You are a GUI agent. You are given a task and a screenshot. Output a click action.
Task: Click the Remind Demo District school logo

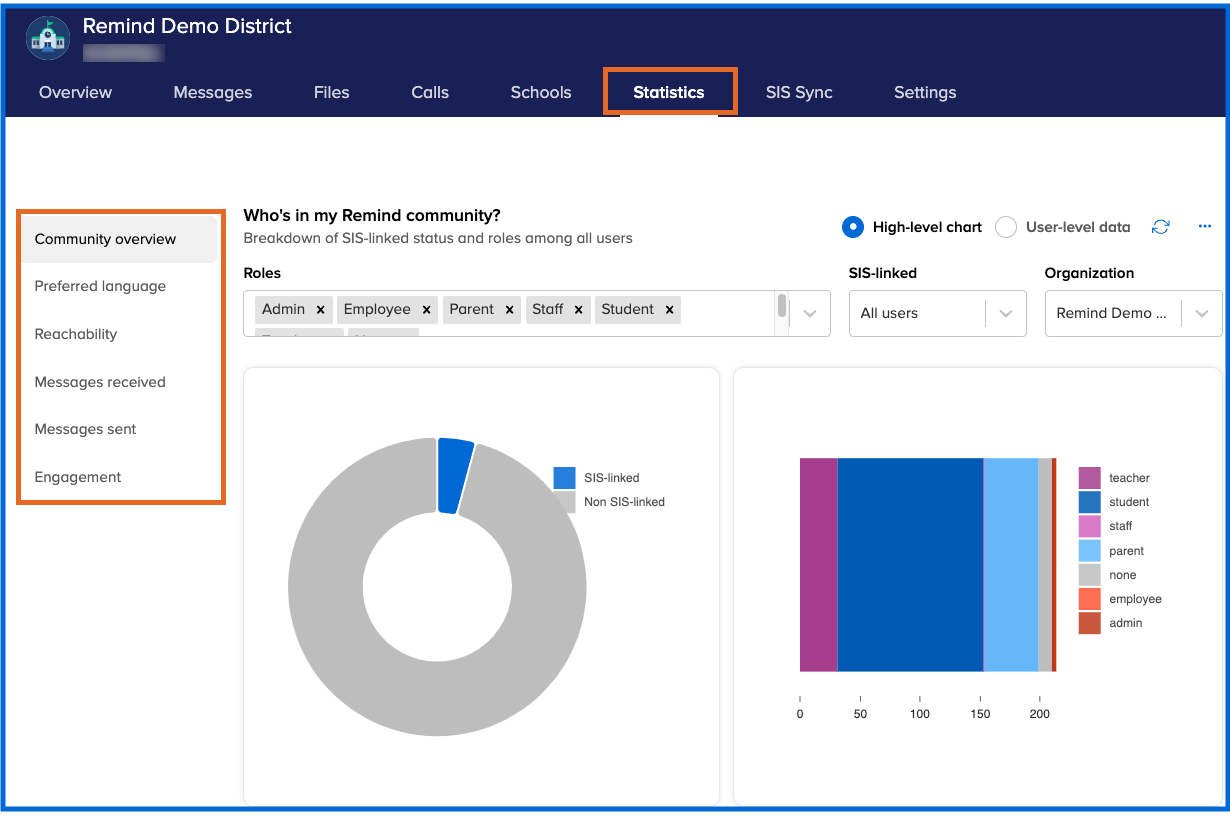click(x=47, y=37)
